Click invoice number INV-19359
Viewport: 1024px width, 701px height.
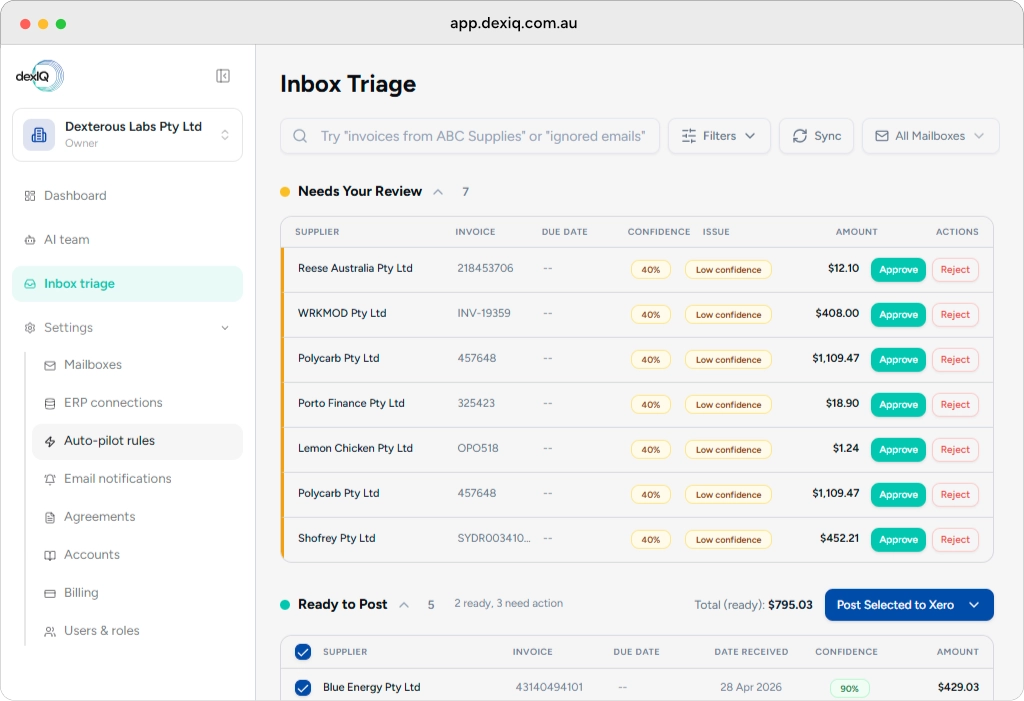coord(484,314)
